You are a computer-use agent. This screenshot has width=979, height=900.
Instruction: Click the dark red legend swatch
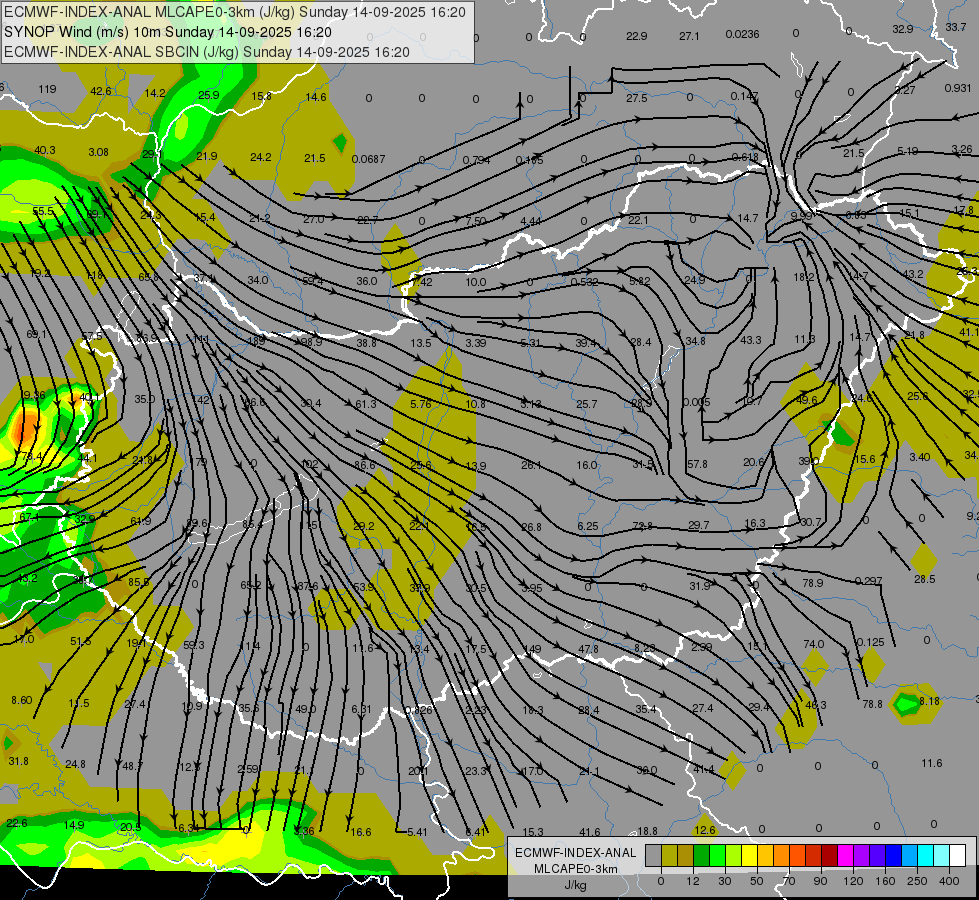(830, 856)
